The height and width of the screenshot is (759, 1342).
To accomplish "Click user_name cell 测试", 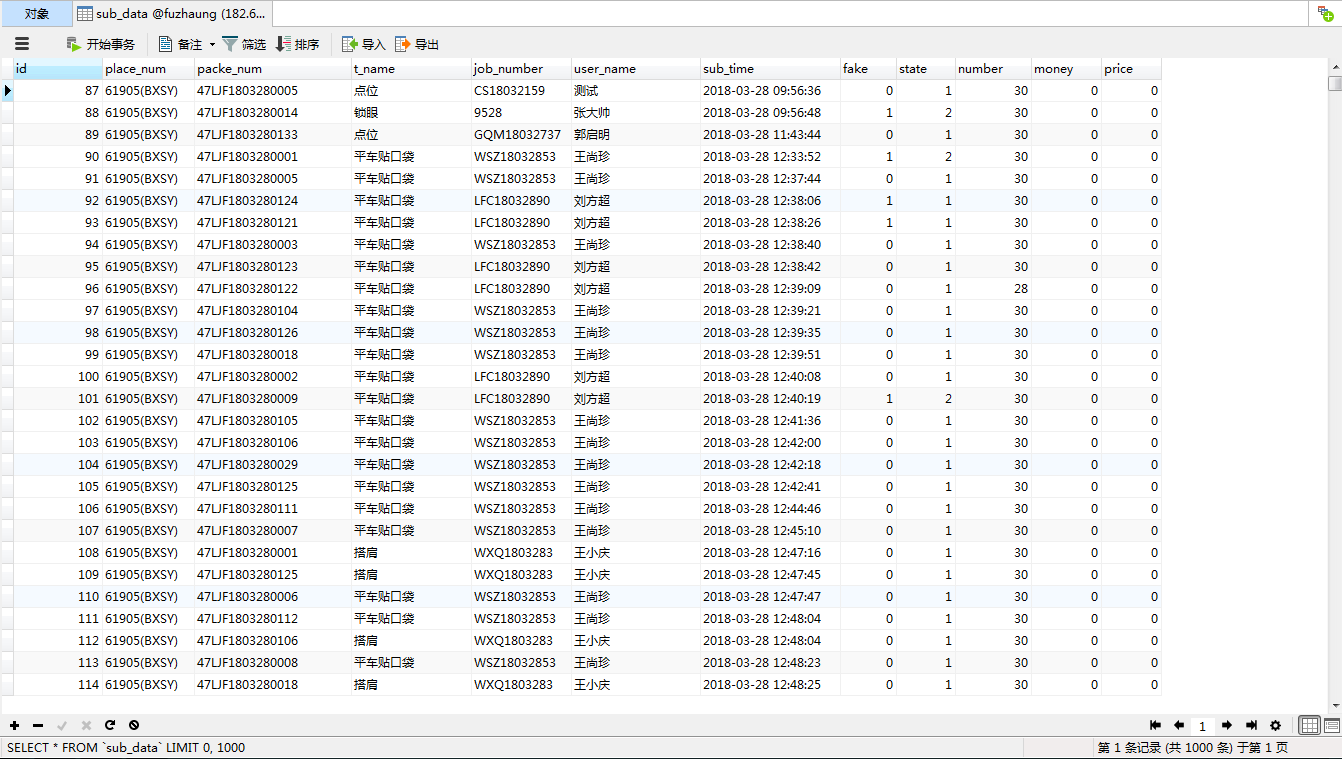I will coord(635,91).
